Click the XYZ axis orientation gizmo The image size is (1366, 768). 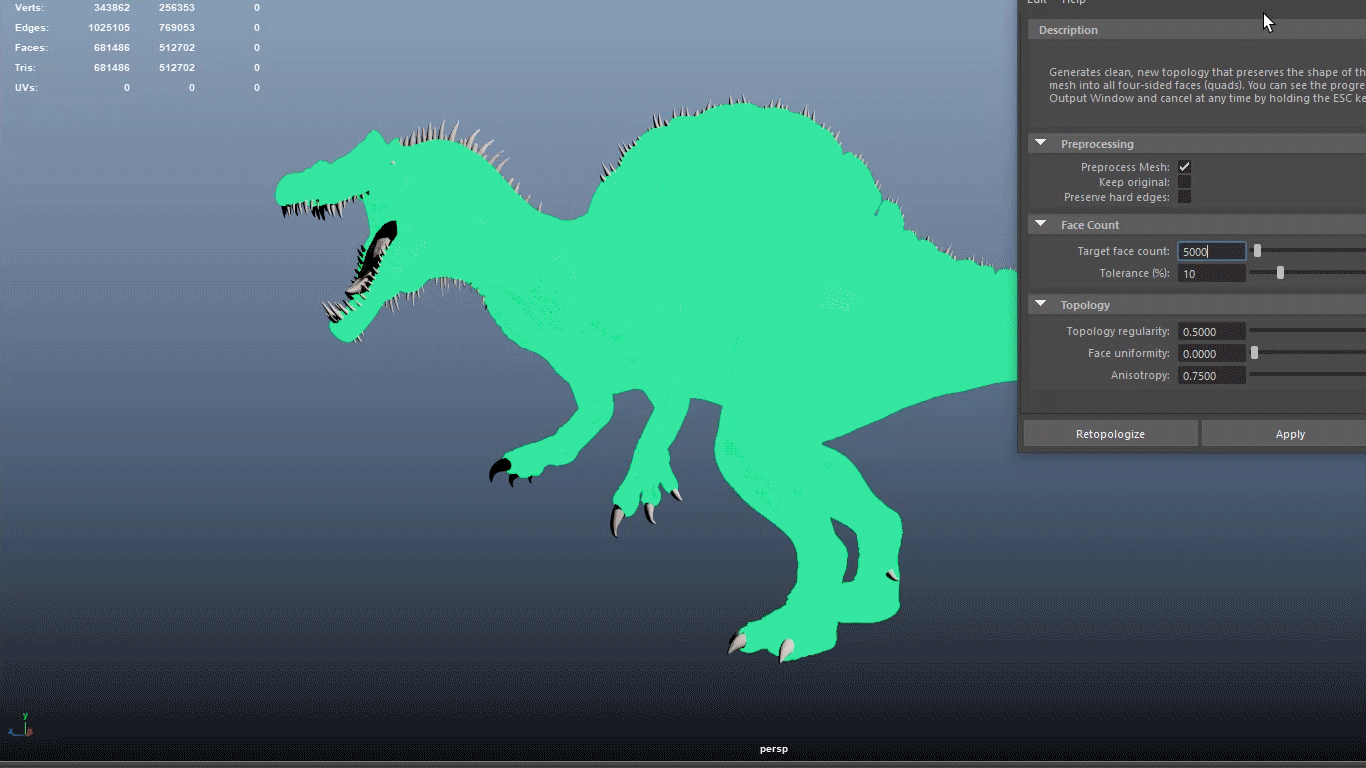tap(22, 726)
